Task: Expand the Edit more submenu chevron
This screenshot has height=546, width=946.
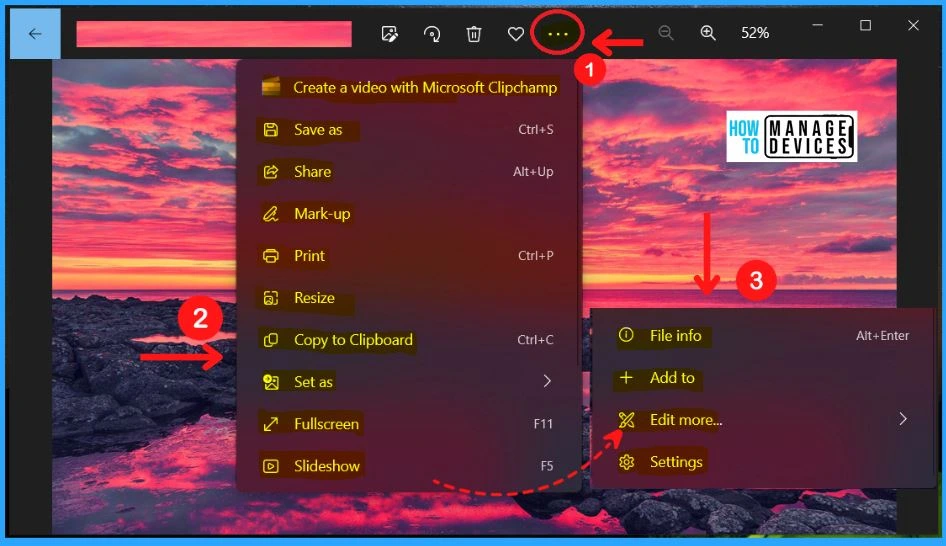Action: click(903, 419)
